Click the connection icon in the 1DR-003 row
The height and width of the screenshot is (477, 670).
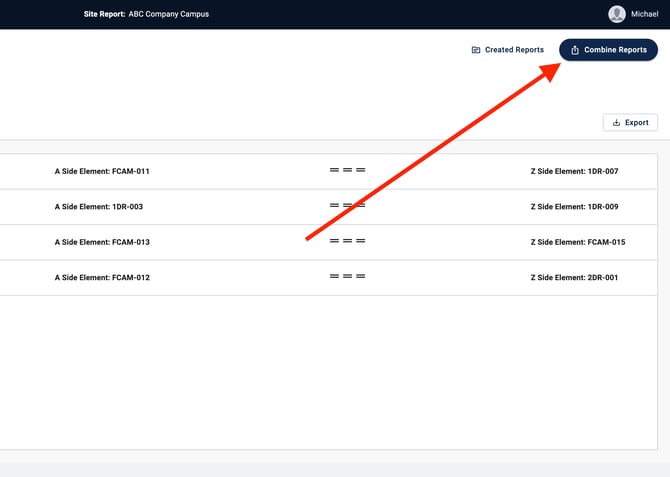coord(347,206)
